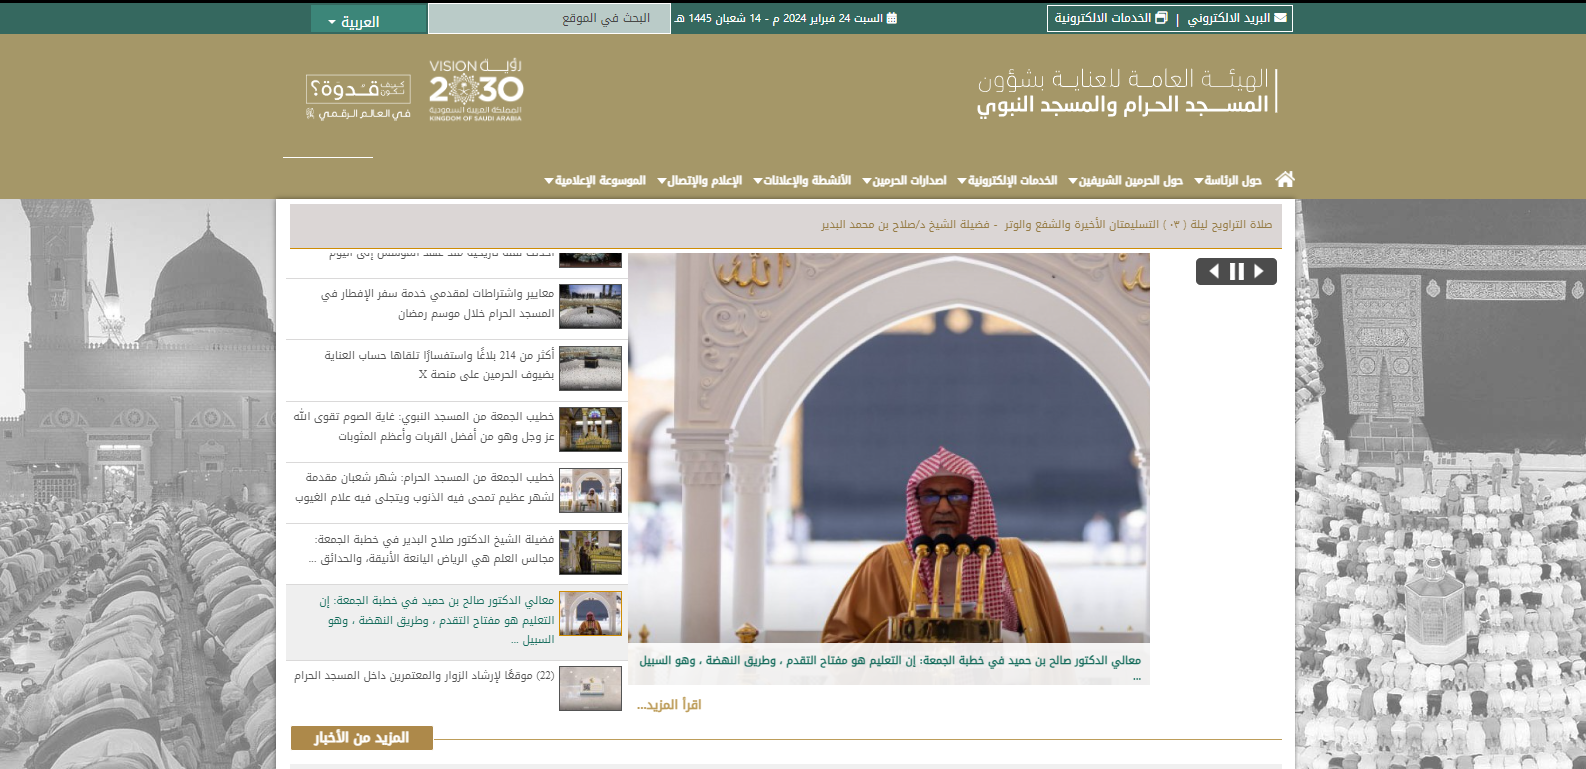Expand the حول الرئاسة menu
1586x769 pixels.
(1228, 181)
